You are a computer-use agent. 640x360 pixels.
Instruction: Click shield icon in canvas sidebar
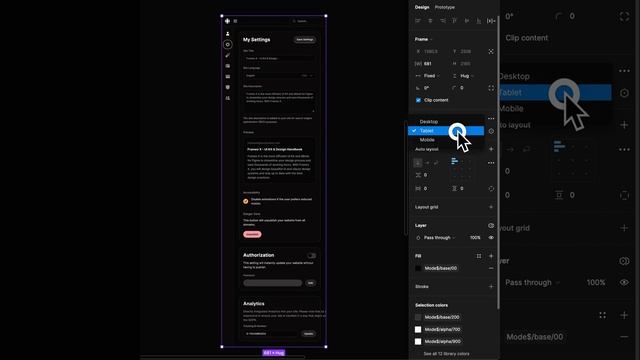tap(228, 87)
